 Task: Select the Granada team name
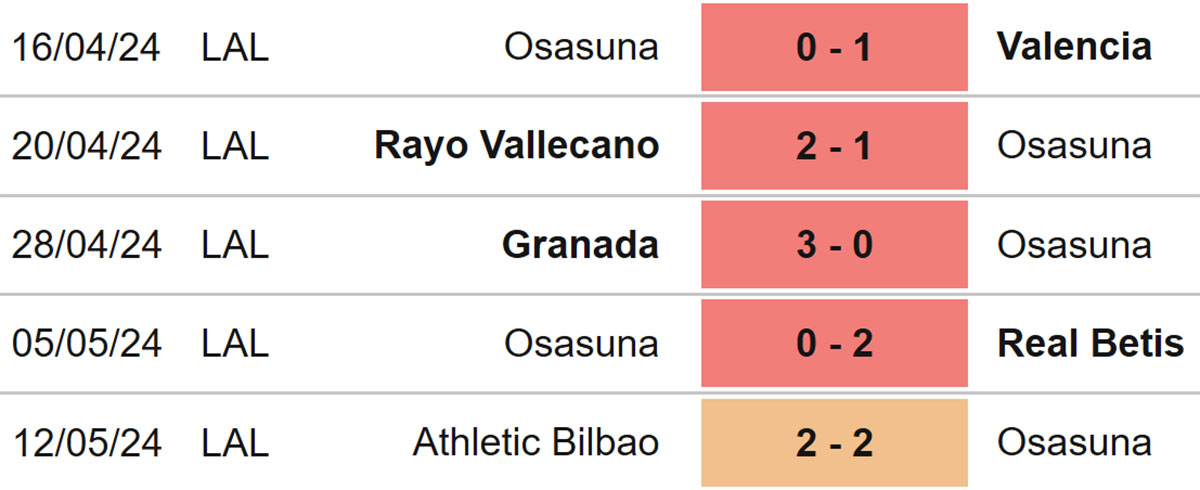tap(580, 245)
